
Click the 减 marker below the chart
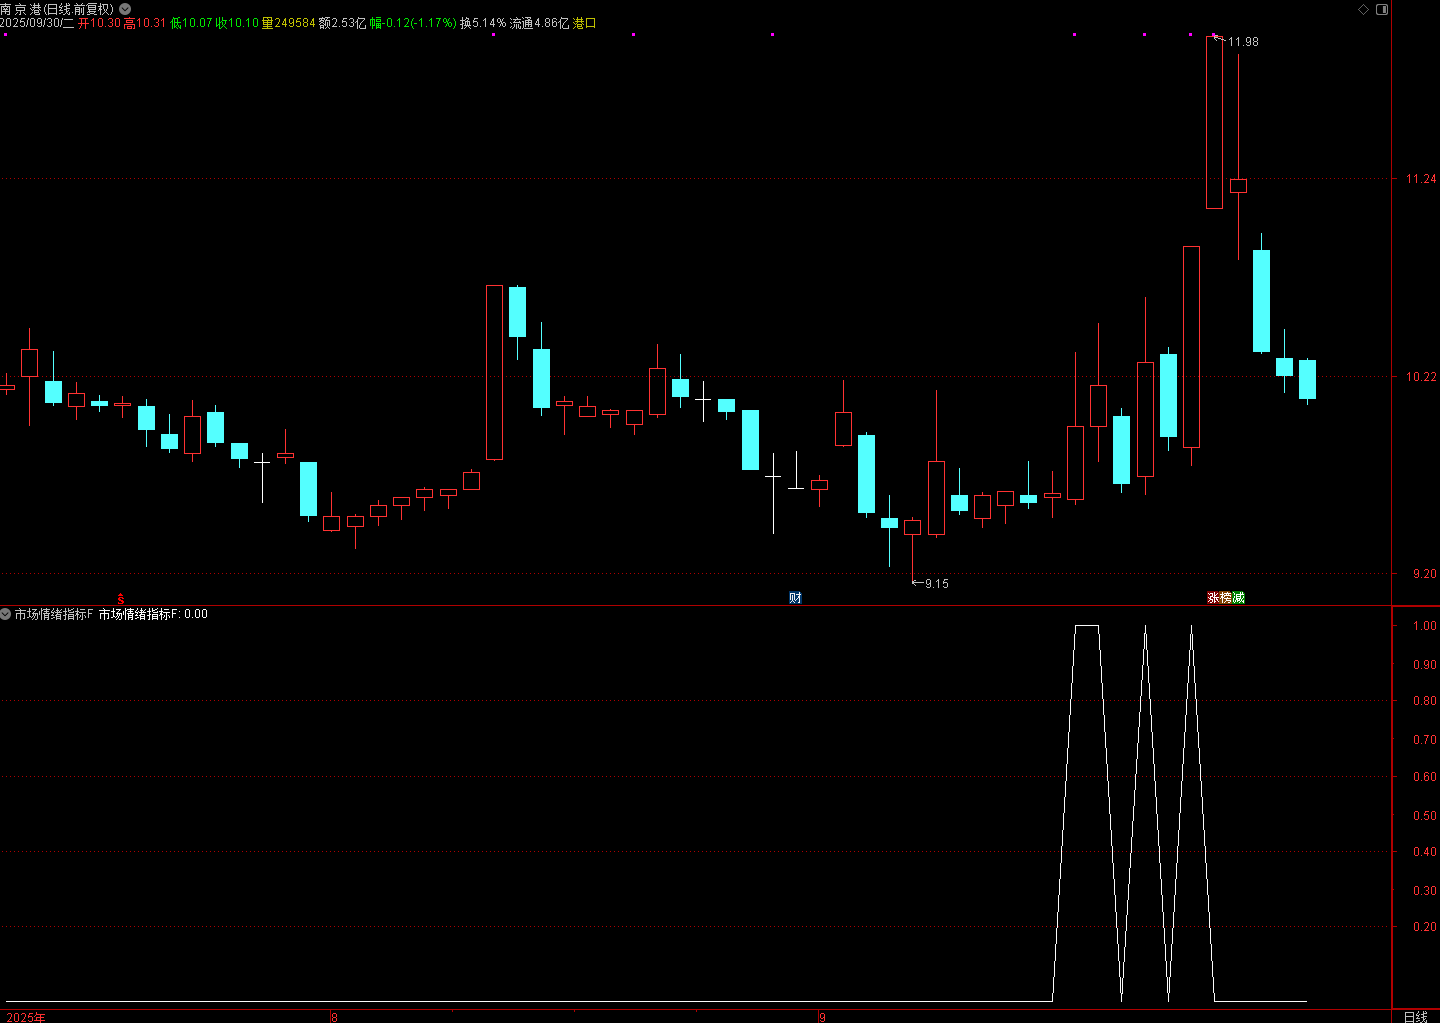[1239, 598]
